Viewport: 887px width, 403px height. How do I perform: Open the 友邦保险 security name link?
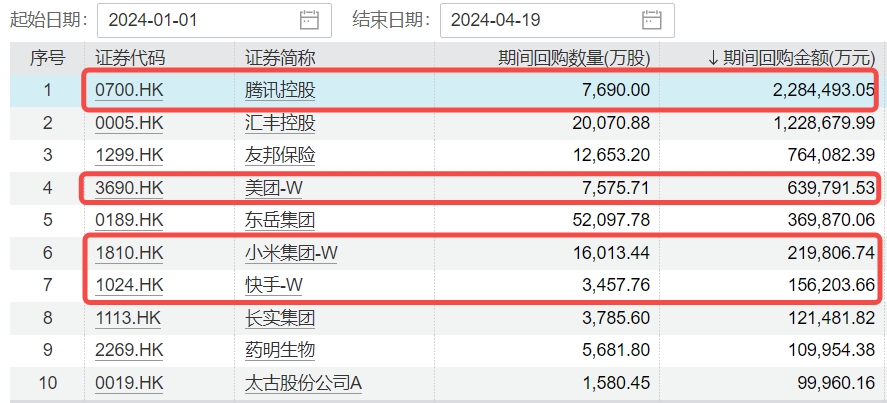point(280,155)
